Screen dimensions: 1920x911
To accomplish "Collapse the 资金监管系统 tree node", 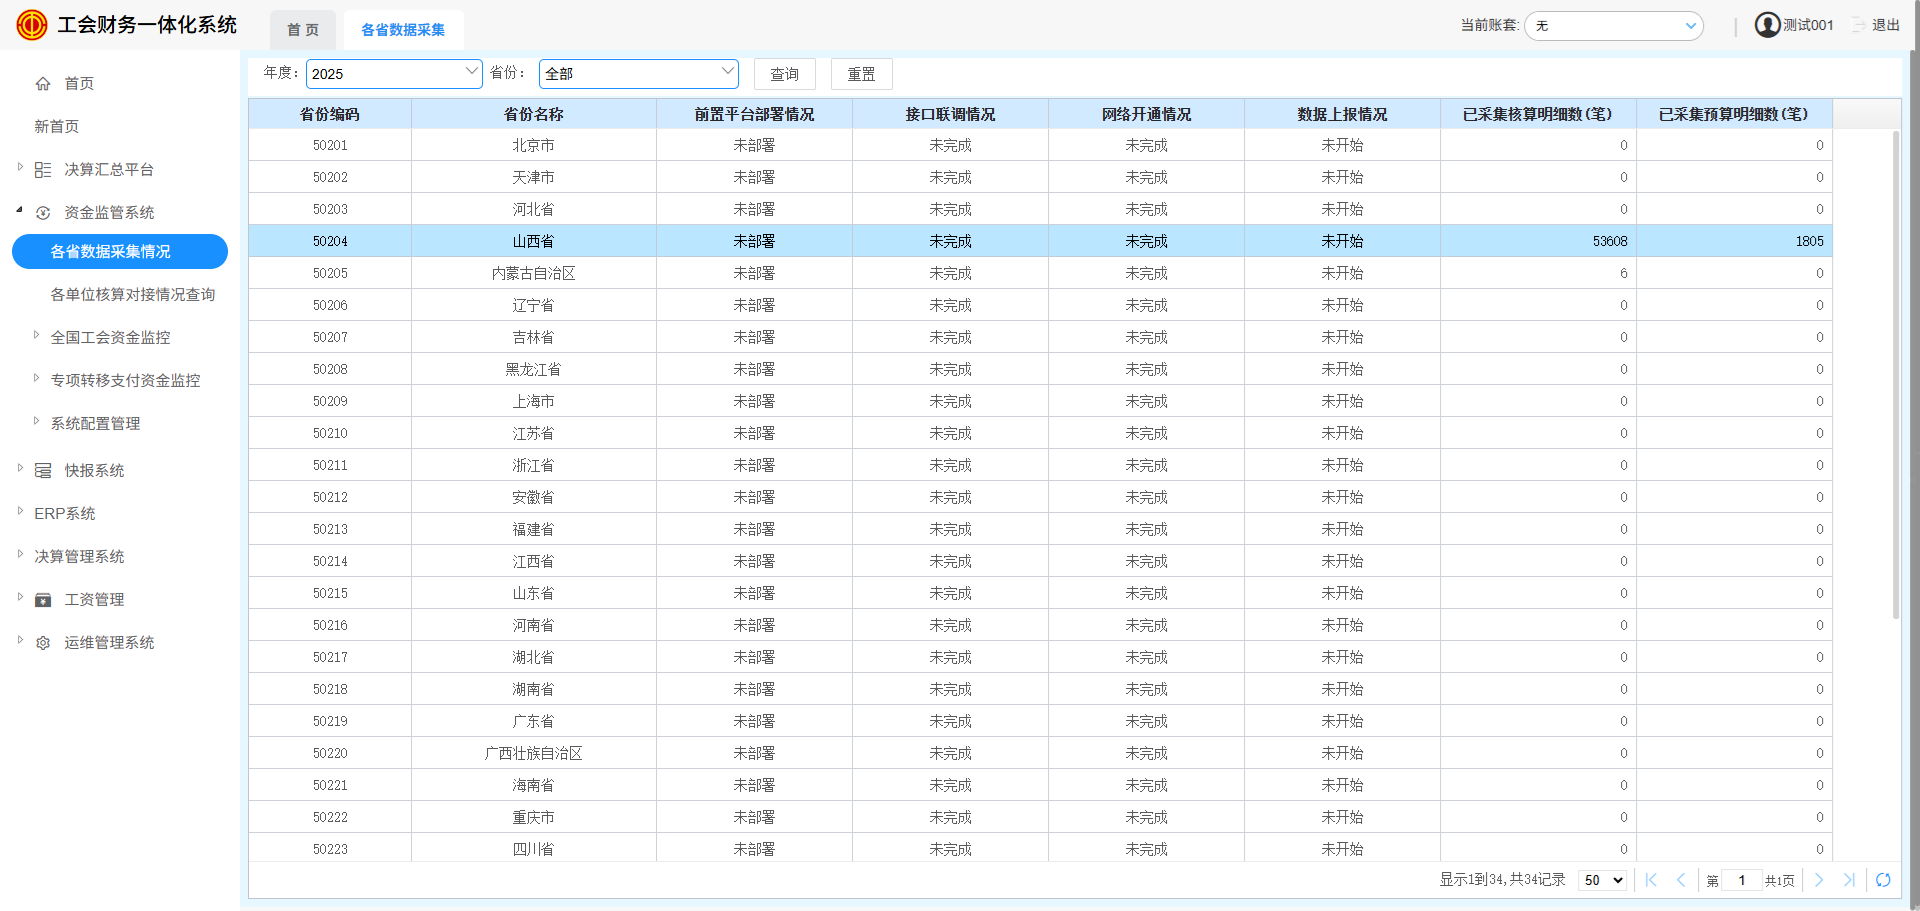I will point(20,210).
